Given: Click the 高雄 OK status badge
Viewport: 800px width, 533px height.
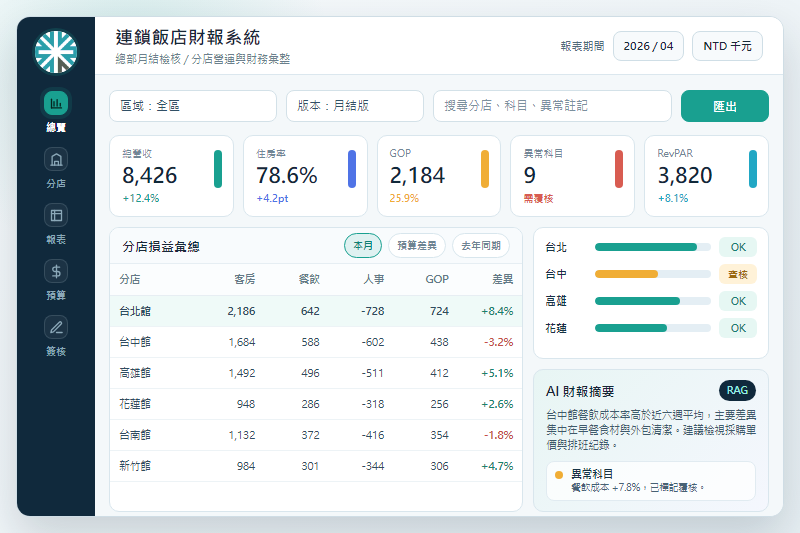Looking at the screenshot, I should [738, 301].
